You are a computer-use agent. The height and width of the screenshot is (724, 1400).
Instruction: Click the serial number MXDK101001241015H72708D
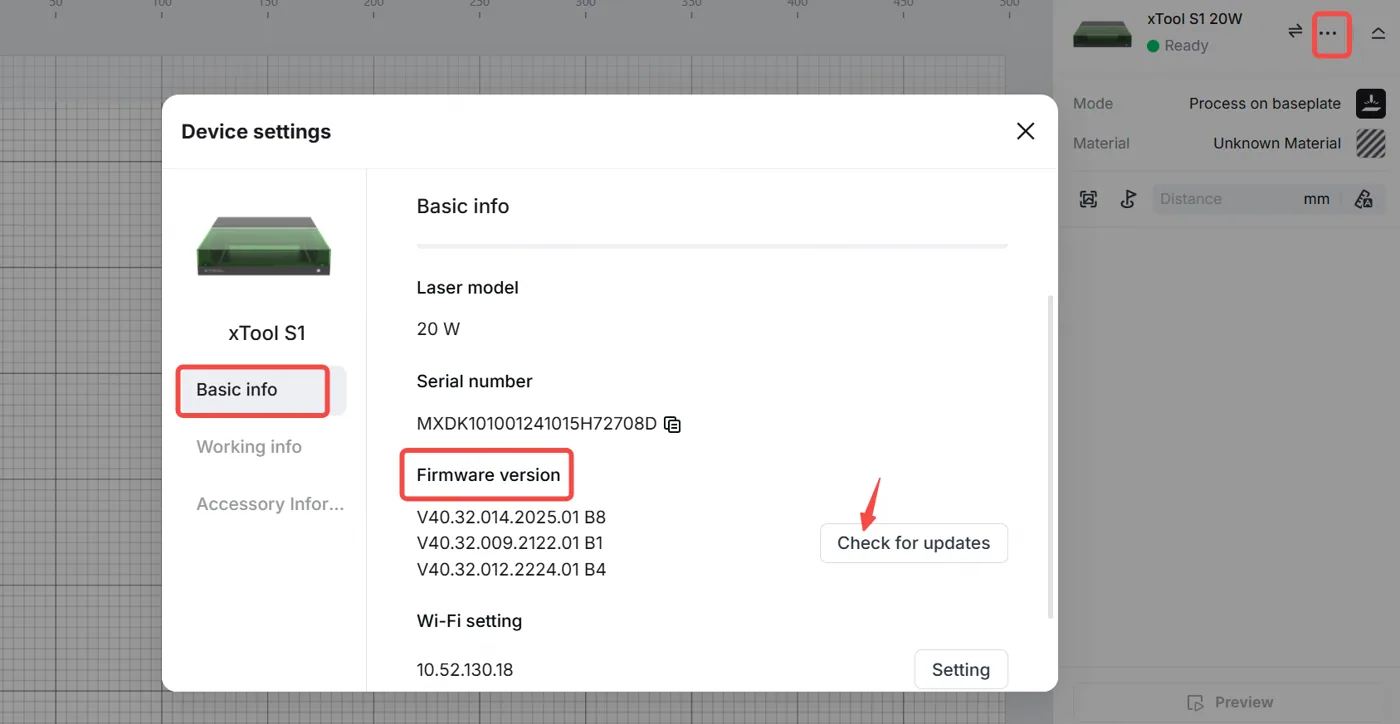[537, 424]
